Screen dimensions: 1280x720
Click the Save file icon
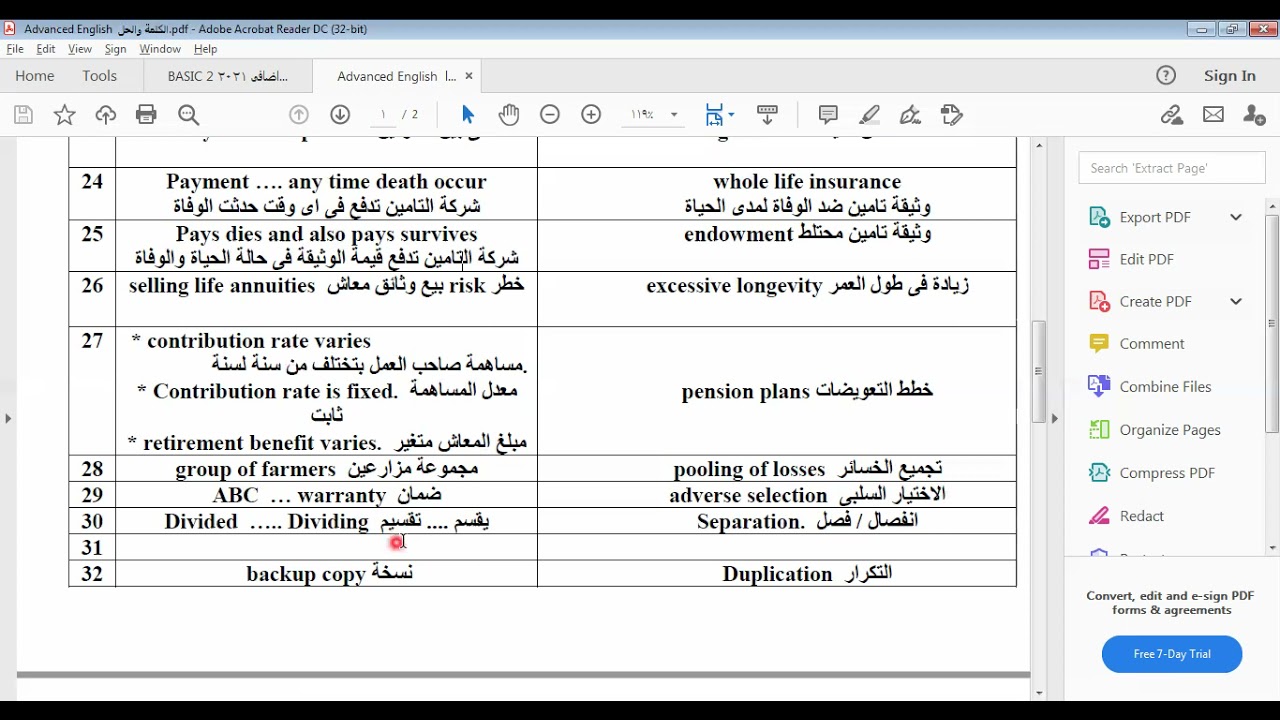(x=23, y=115)
